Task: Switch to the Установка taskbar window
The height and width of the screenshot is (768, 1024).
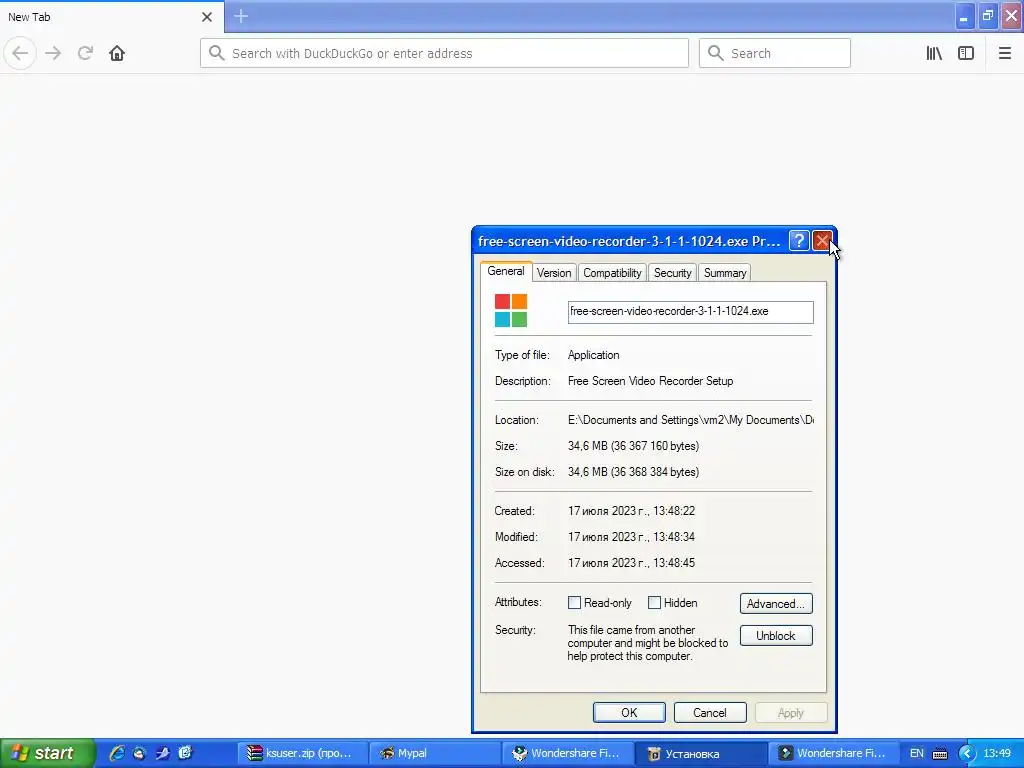Action: [700, 753]
